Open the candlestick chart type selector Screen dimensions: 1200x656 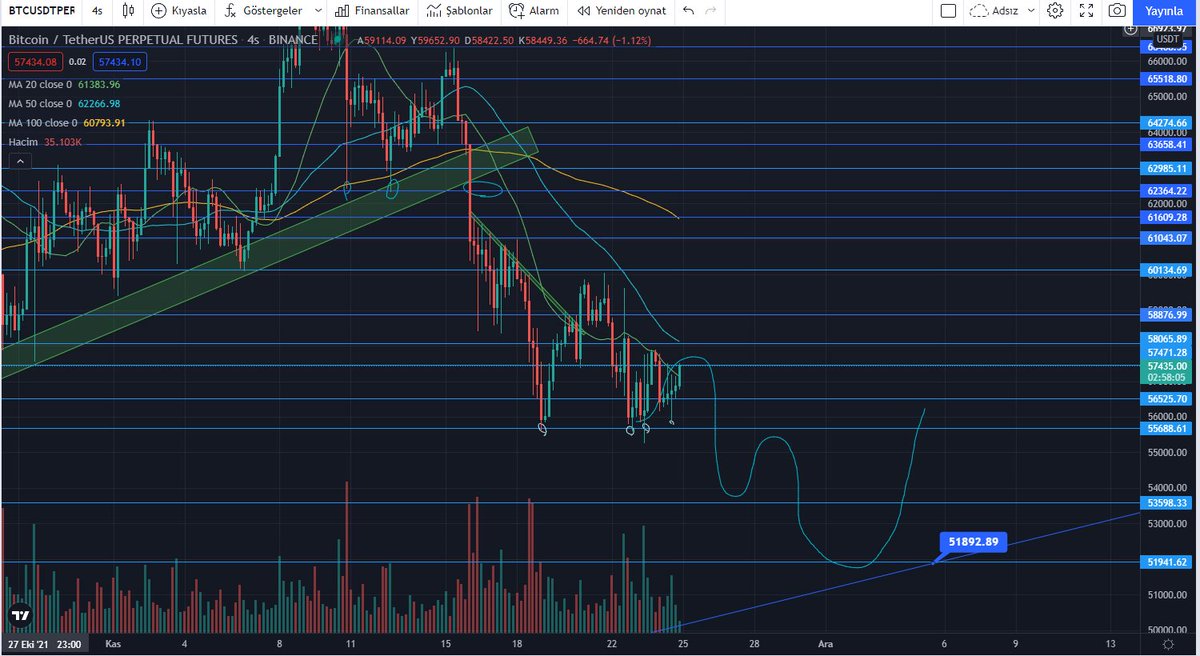[x=128, y=11]
